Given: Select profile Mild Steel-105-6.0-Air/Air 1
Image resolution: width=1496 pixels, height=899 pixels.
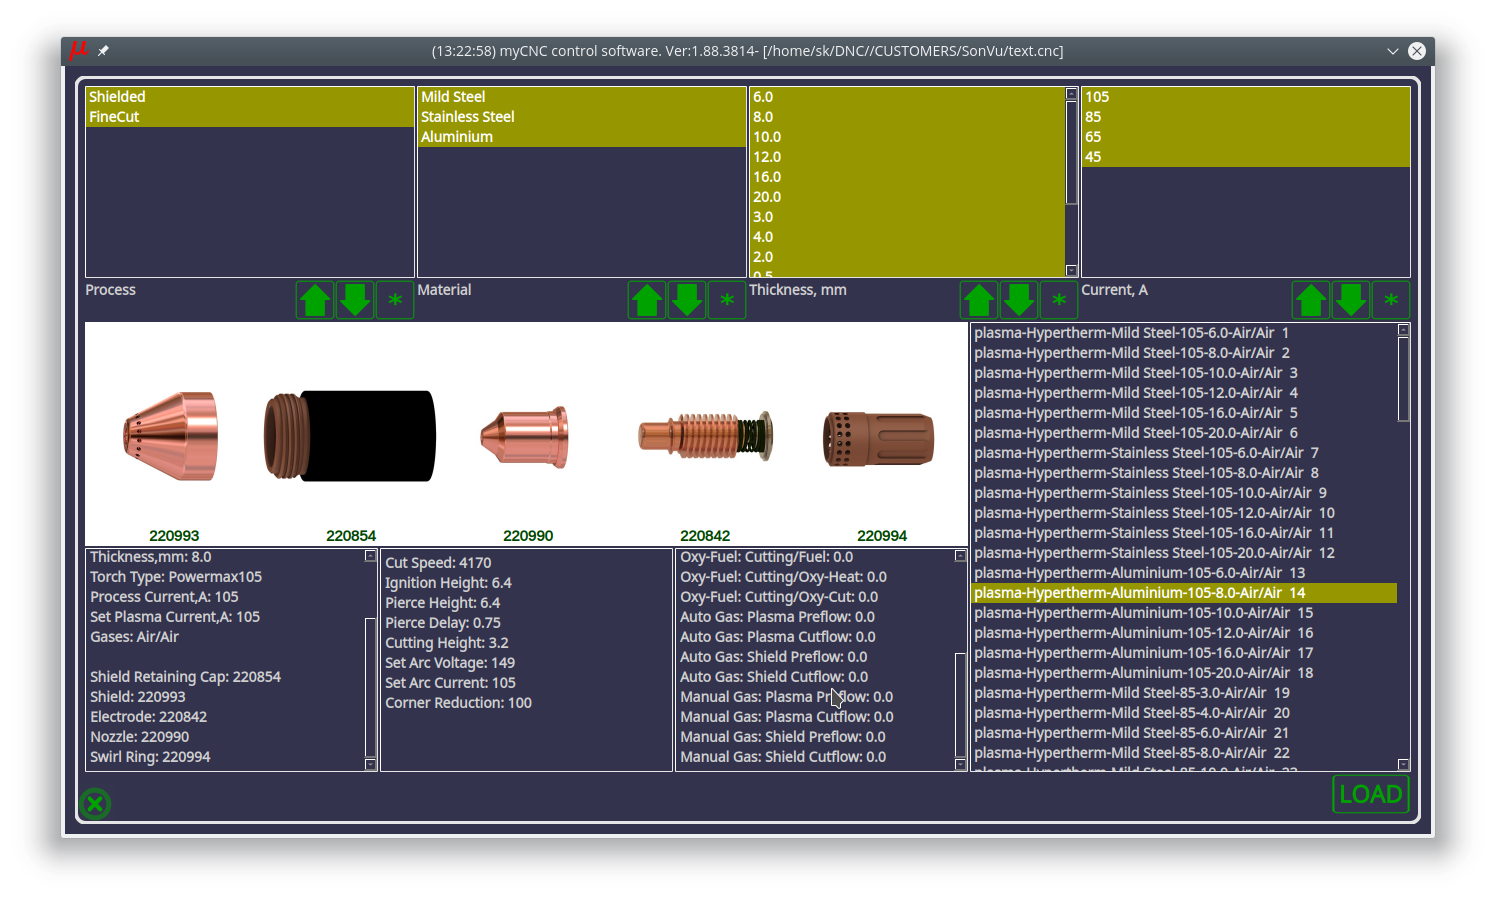Looking at the screenshot, I should tap(1185, 333).
